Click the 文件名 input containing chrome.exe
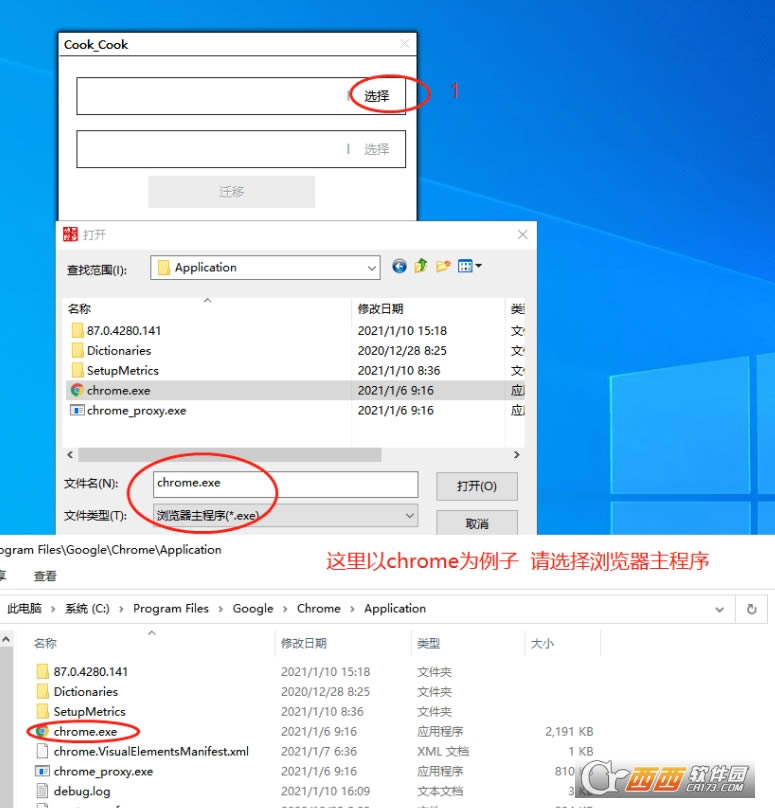The width and height of the screenshot is (775, 808). (285, 484)
